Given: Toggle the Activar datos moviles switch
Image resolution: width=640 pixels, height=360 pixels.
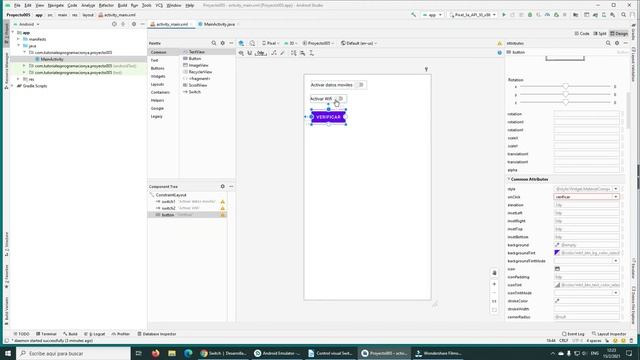Looking at the screenshot, I should coord(360,85).
